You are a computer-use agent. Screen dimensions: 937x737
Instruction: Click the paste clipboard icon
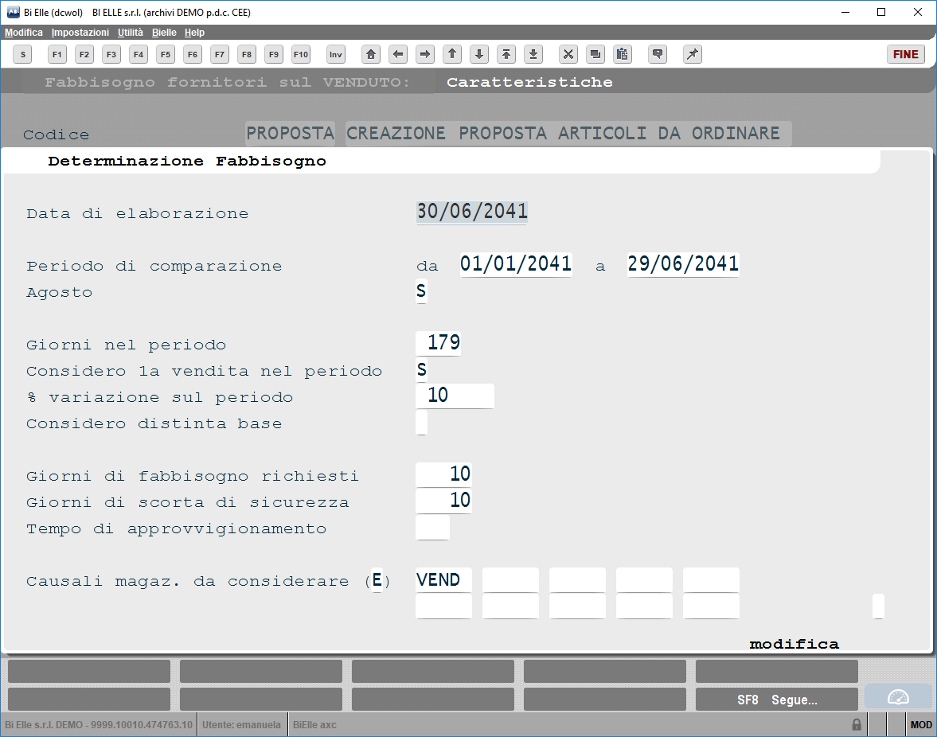pyautogui.click(x=622, y=54)
